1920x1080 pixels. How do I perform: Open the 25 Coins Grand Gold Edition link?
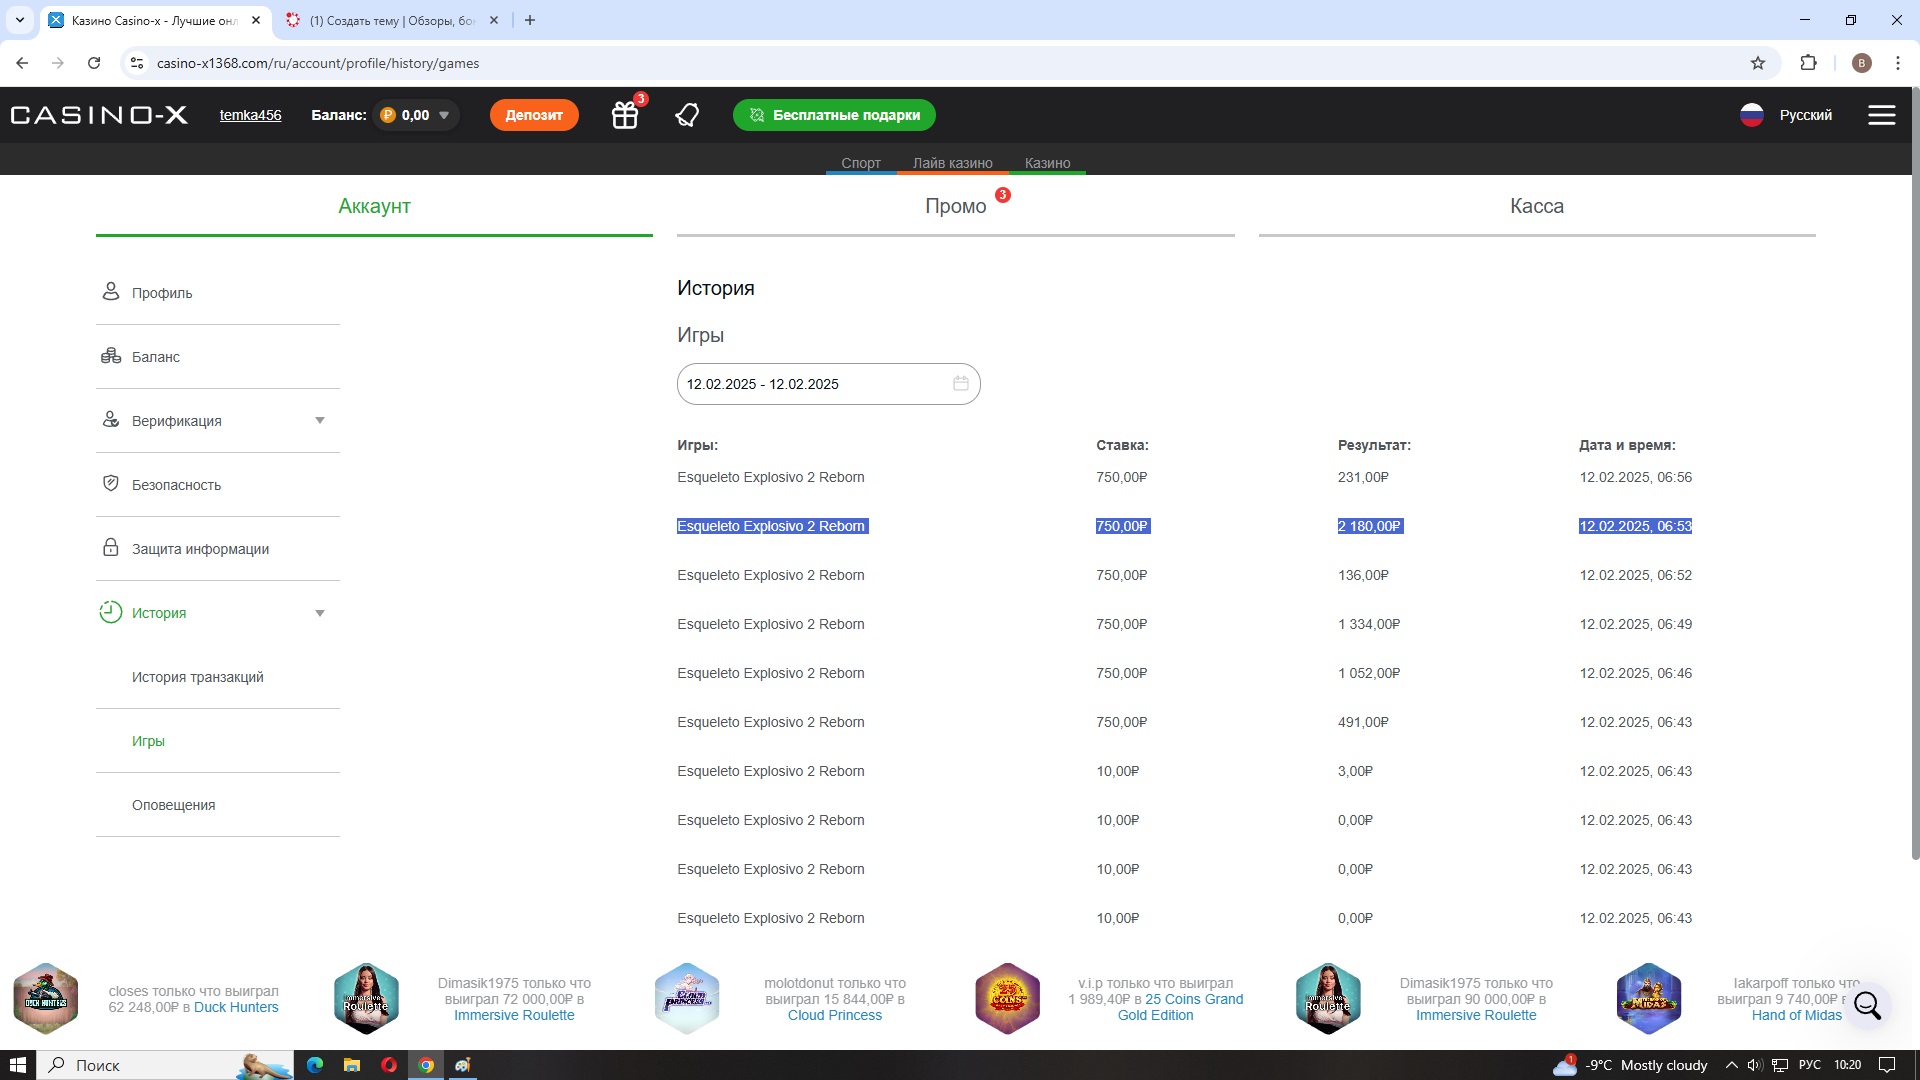pos(1180,1007)
